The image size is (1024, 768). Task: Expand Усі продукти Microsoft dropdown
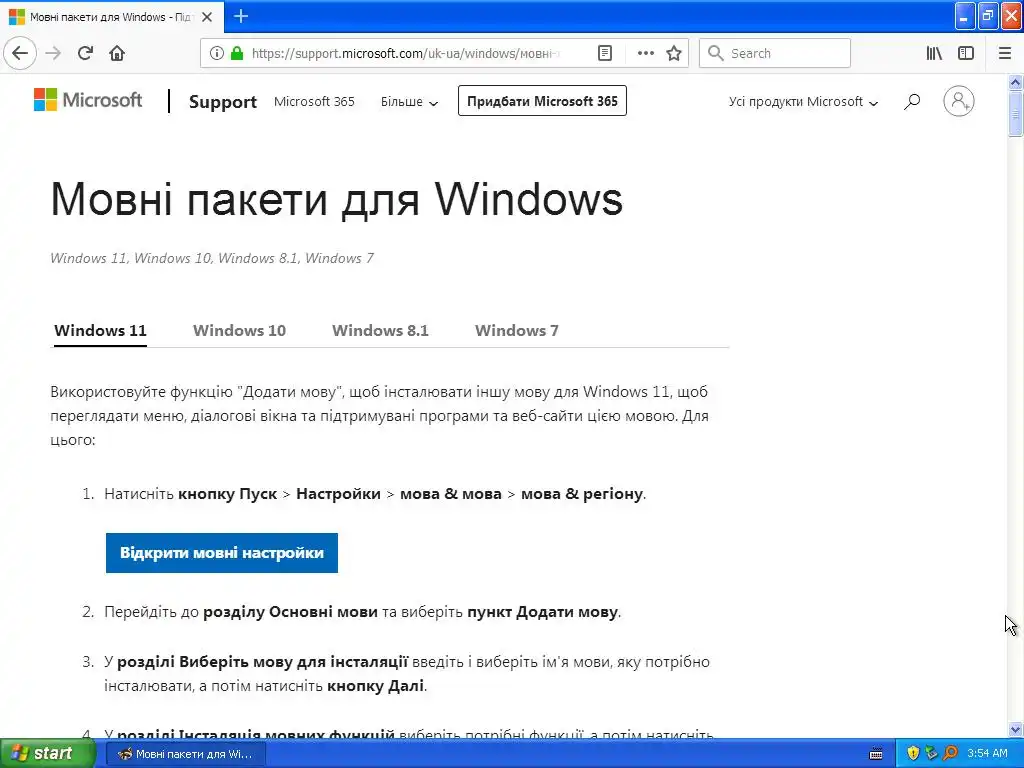pyautogui.click(x=803, y=102)
